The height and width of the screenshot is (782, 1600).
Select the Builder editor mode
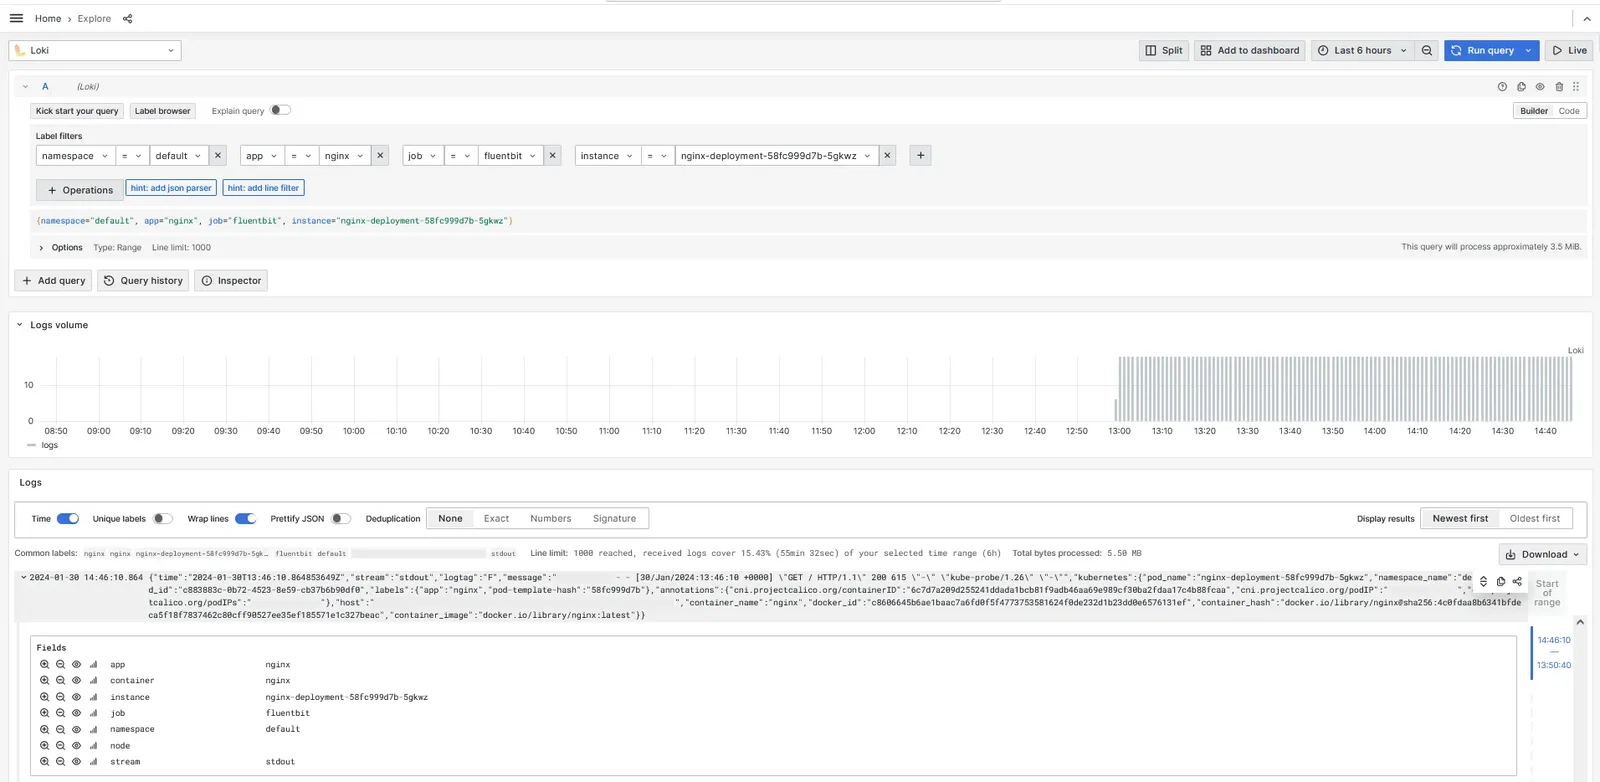(1534, 111)
